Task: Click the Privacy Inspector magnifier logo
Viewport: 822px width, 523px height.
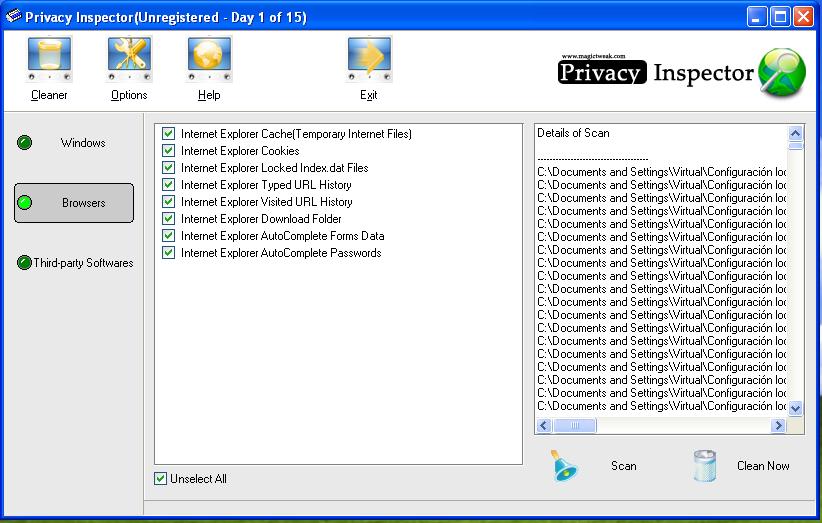Action: [x=782, y=73]
